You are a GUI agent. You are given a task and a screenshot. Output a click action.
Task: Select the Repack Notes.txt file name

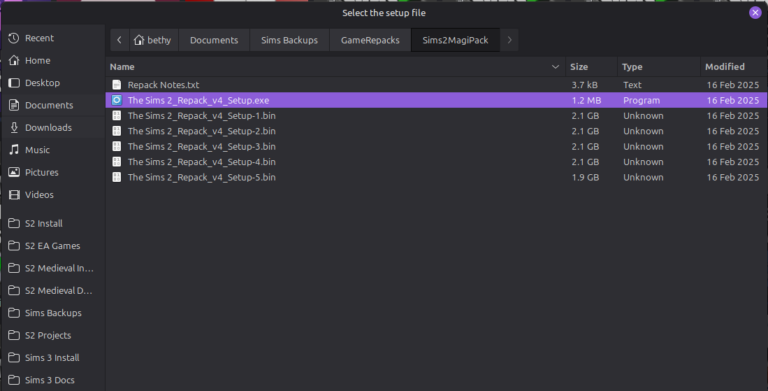click(x=164, y=85)
